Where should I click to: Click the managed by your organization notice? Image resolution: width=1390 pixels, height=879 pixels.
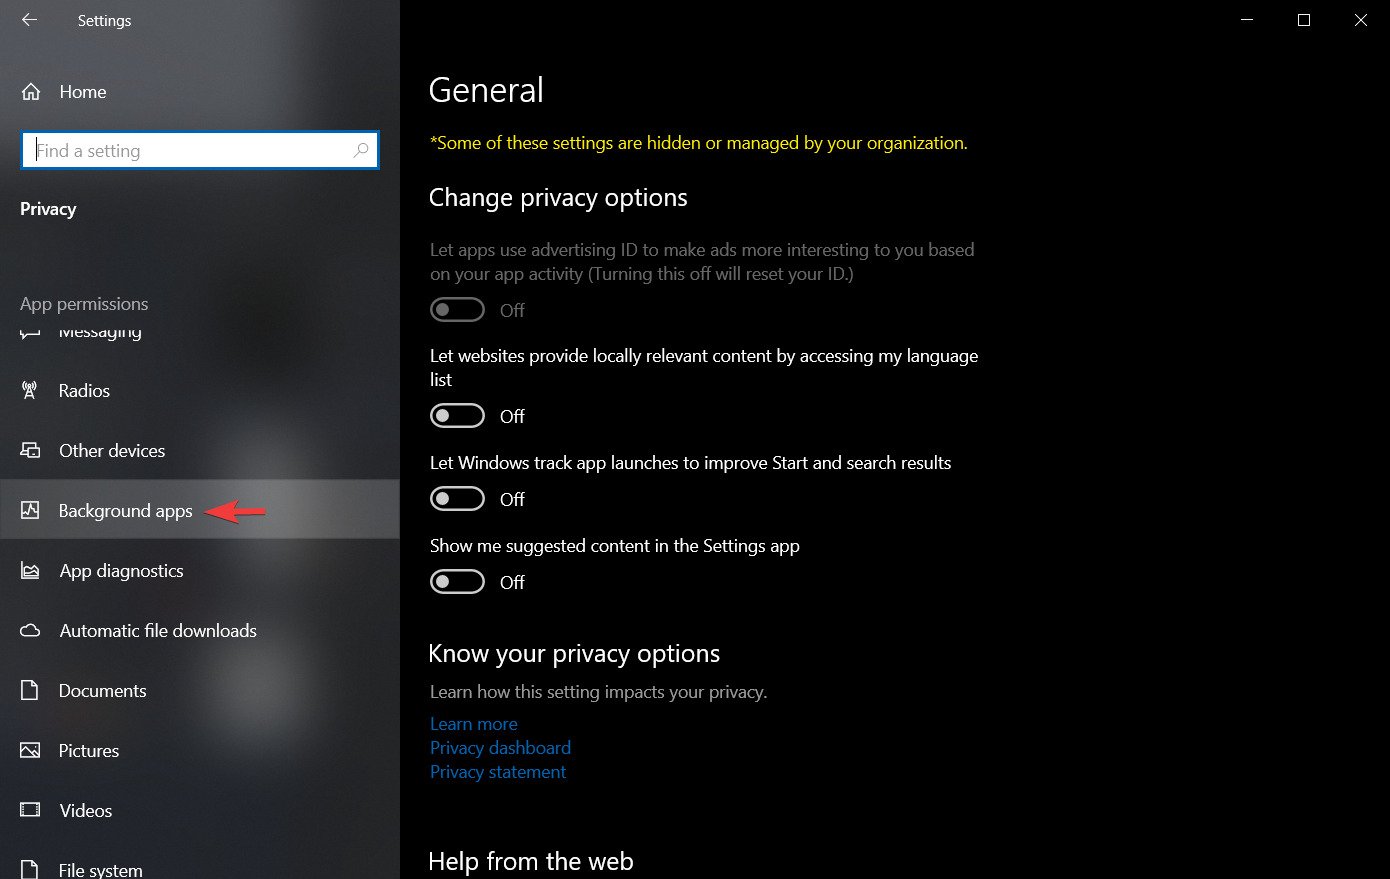699,143
